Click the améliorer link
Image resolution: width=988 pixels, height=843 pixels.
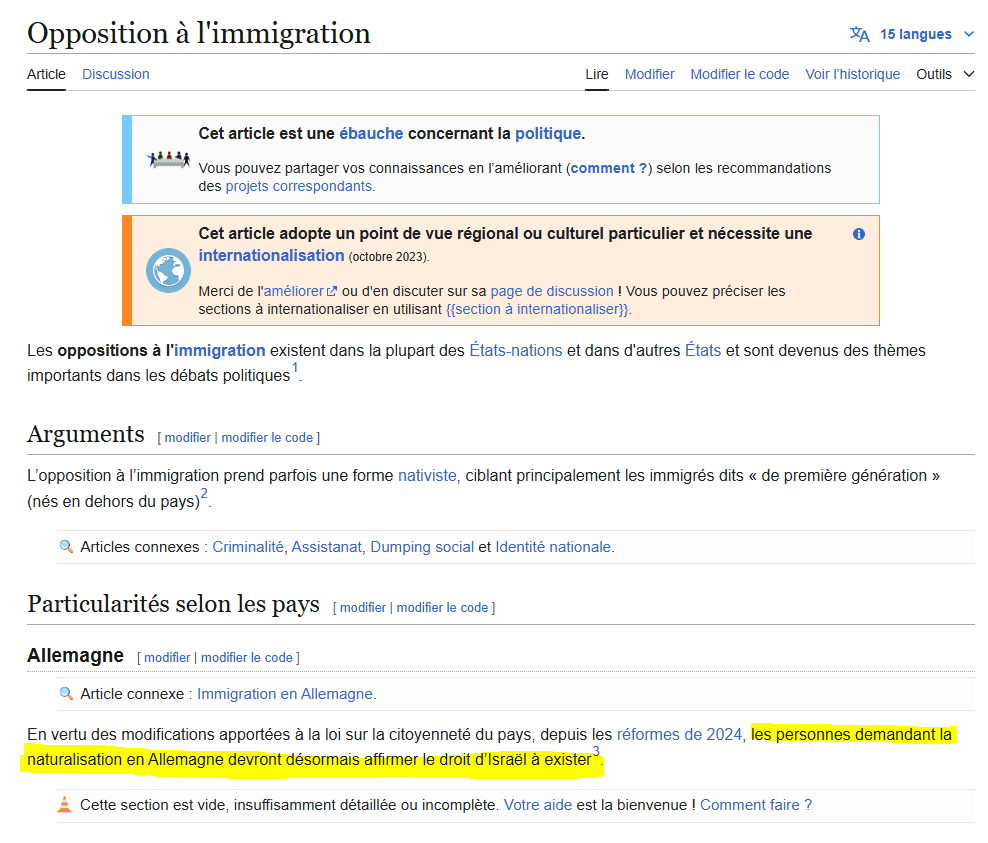(x=294, y=291)
